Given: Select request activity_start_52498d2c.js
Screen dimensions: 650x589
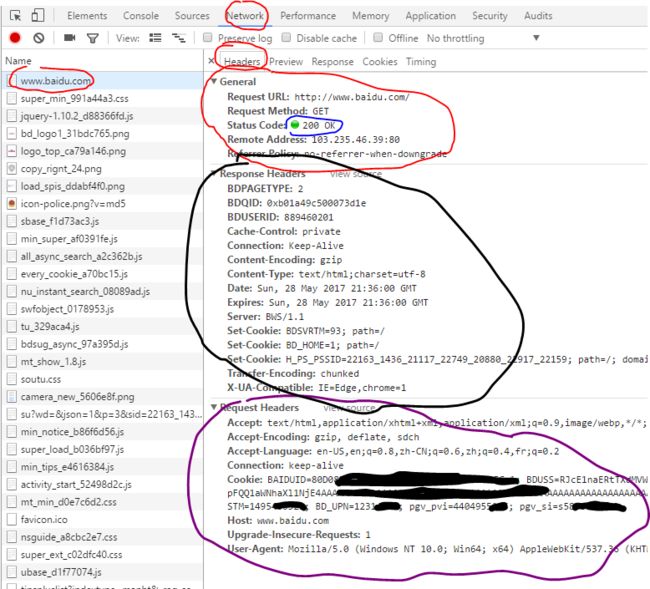Looking at the screenshot, I should [102, 484].
